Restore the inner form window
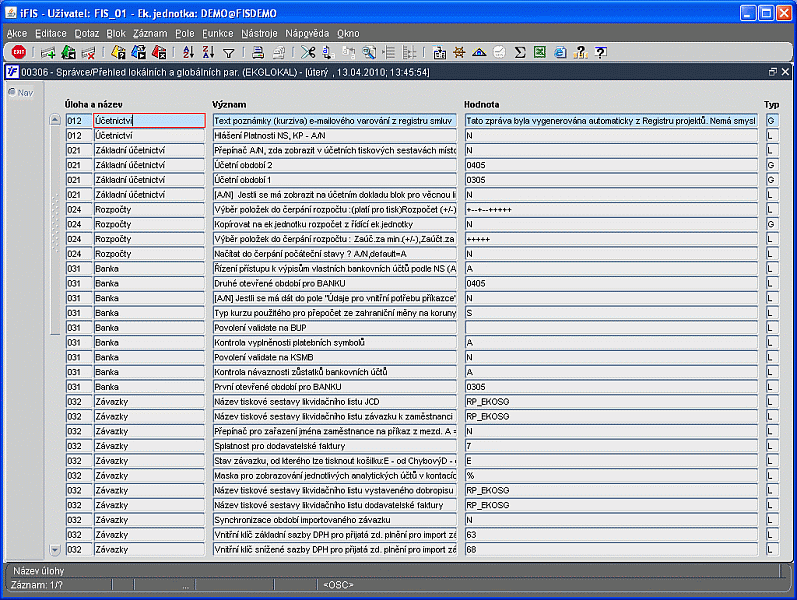 pos(773,72)
